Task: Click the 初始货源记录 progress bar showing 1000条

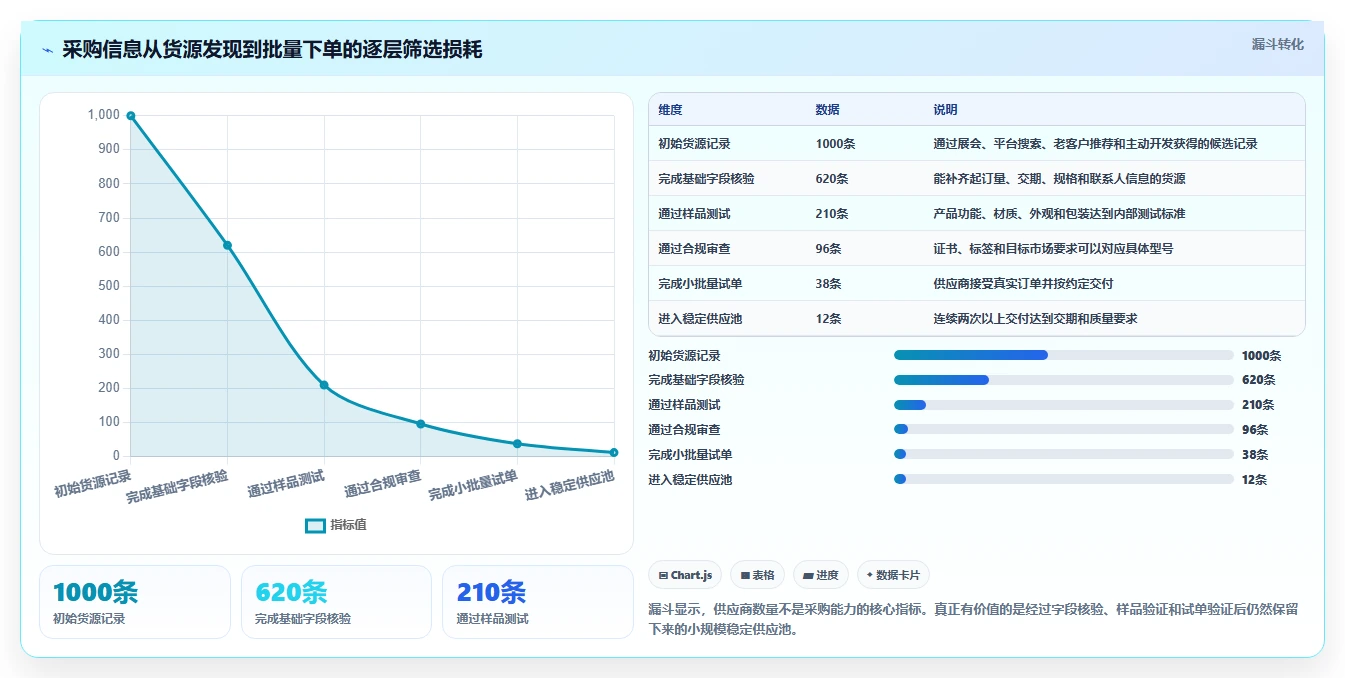Action: (1064, 355)
